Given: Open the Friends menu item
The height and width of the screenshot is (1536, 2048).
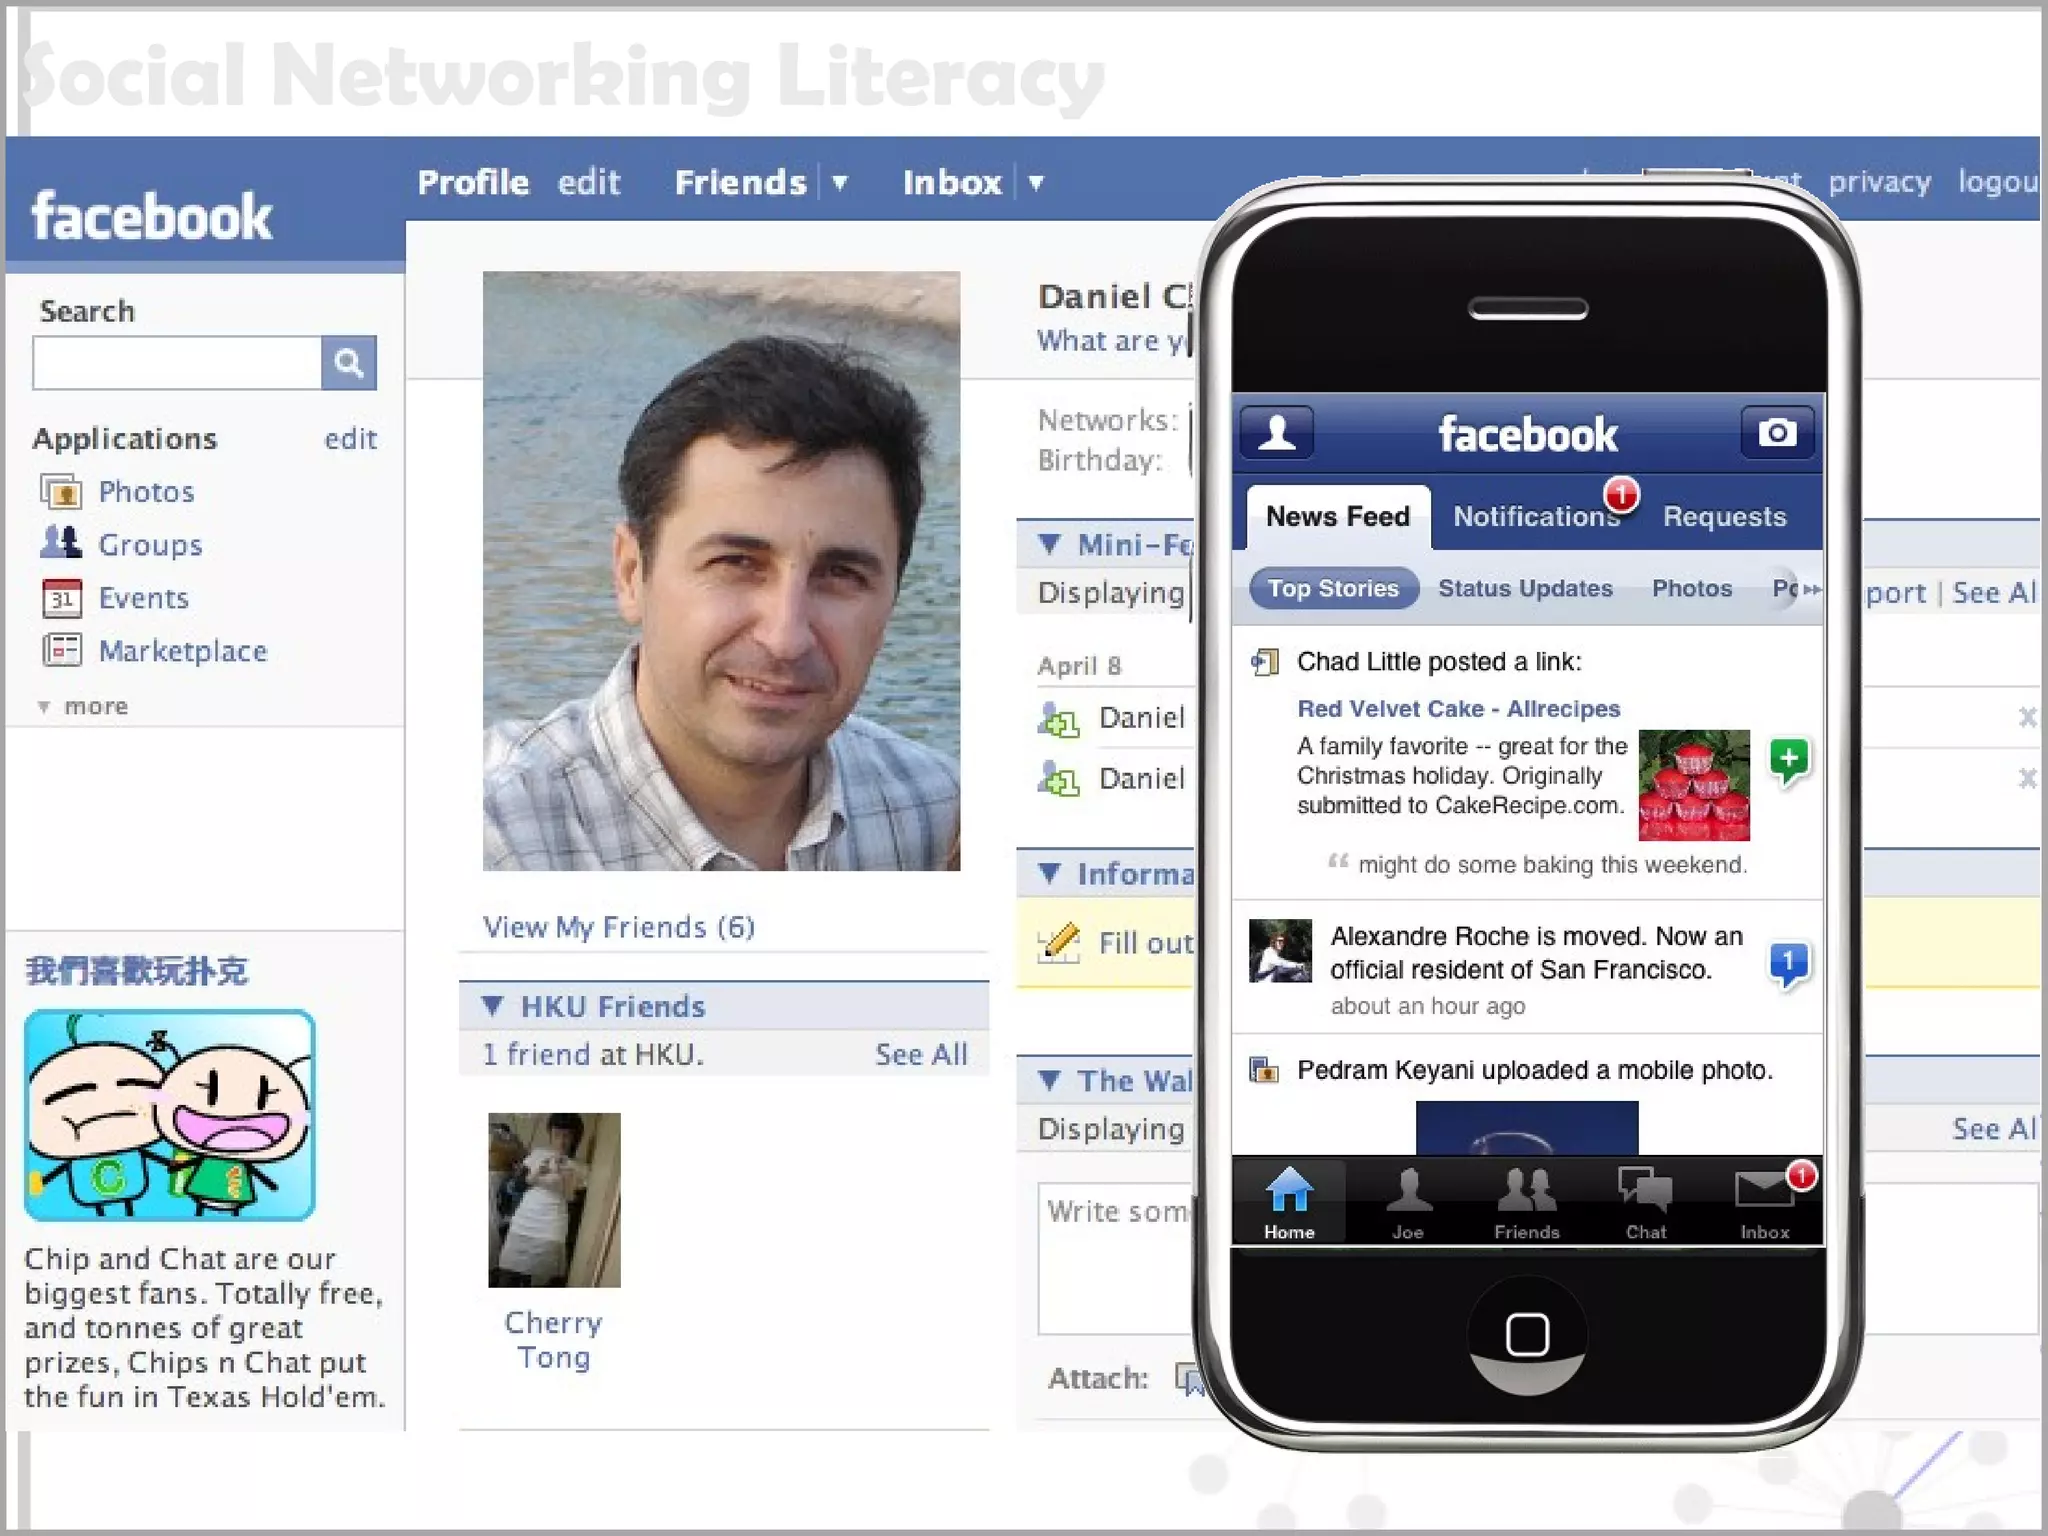Looking at the screenshot, I should 741,182.
